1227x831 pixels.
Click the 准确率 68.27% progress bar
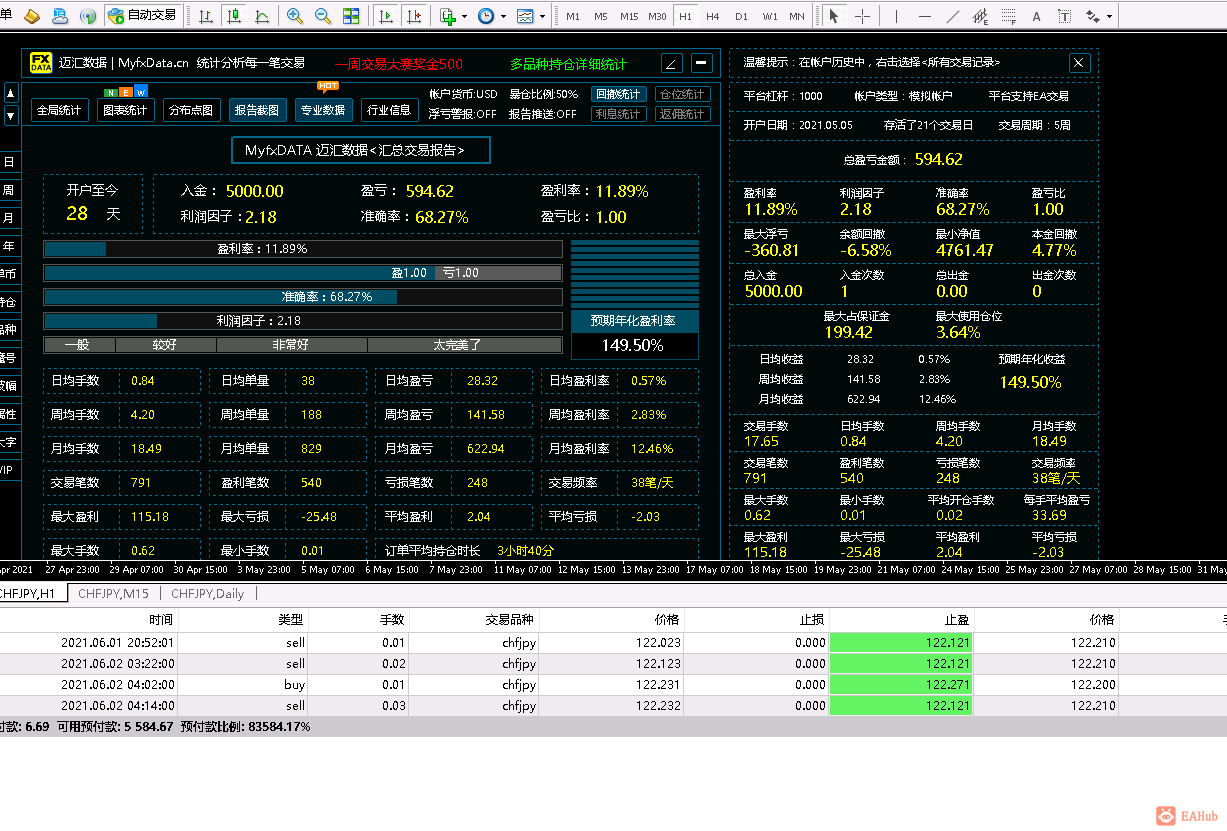(303, 297)
